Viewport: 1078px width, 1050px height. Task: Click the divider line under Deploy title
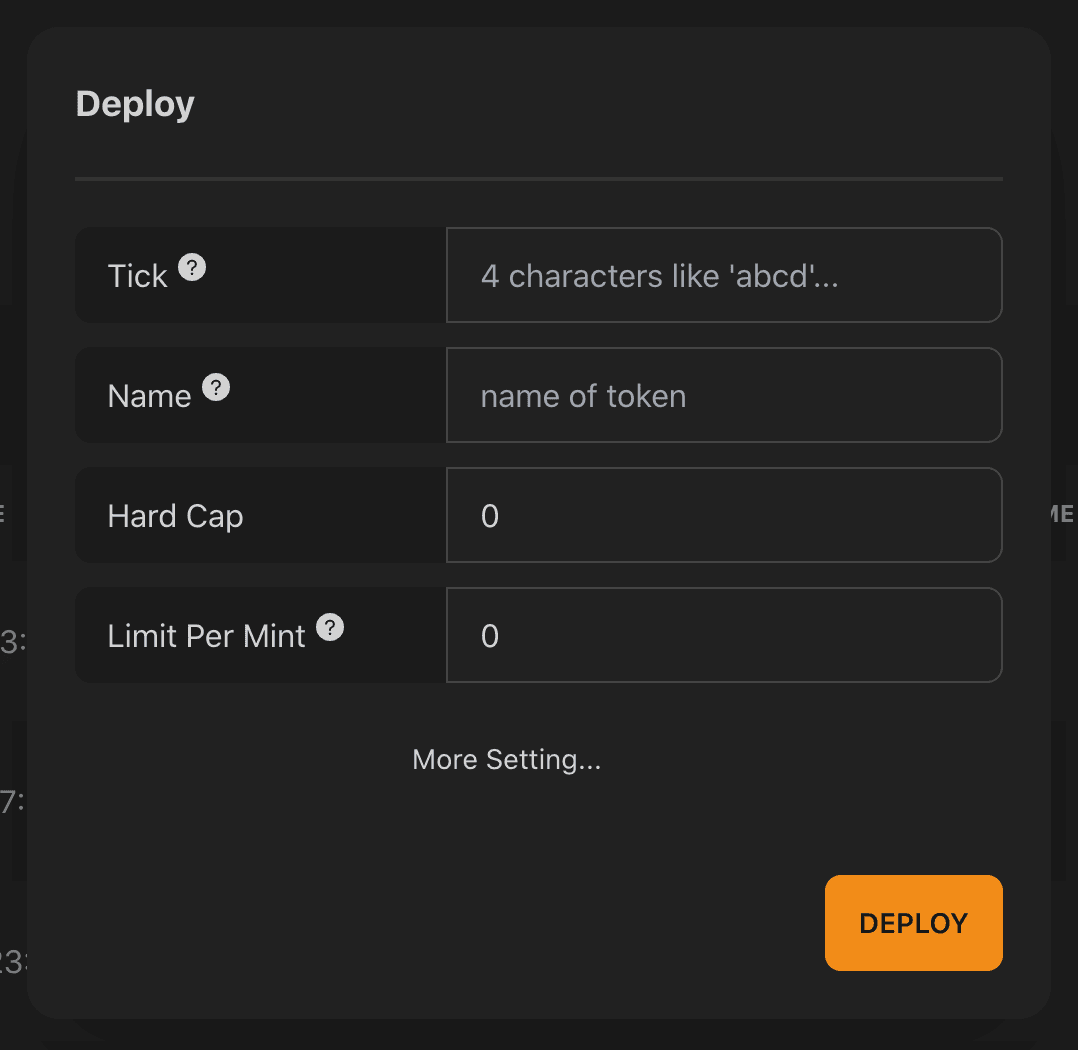538,179
